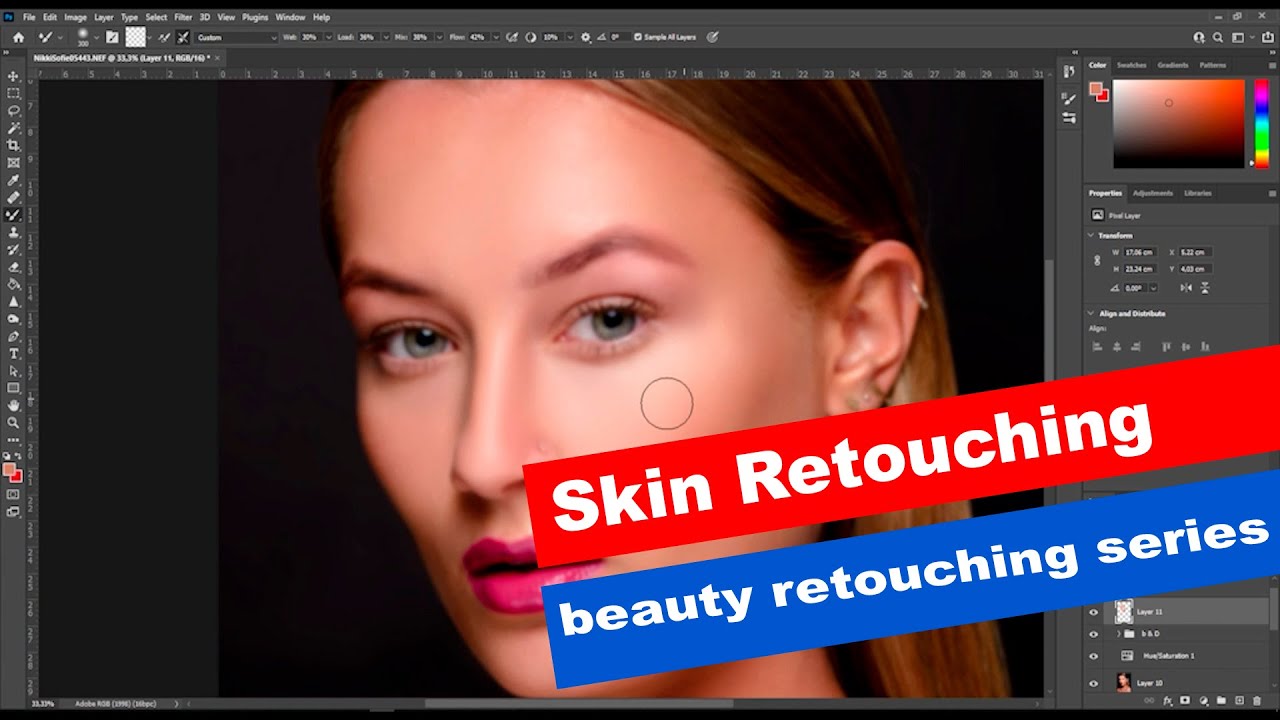The image size is (1280, 720).
Task: Select the Pen tool
Action: (14, 336)
